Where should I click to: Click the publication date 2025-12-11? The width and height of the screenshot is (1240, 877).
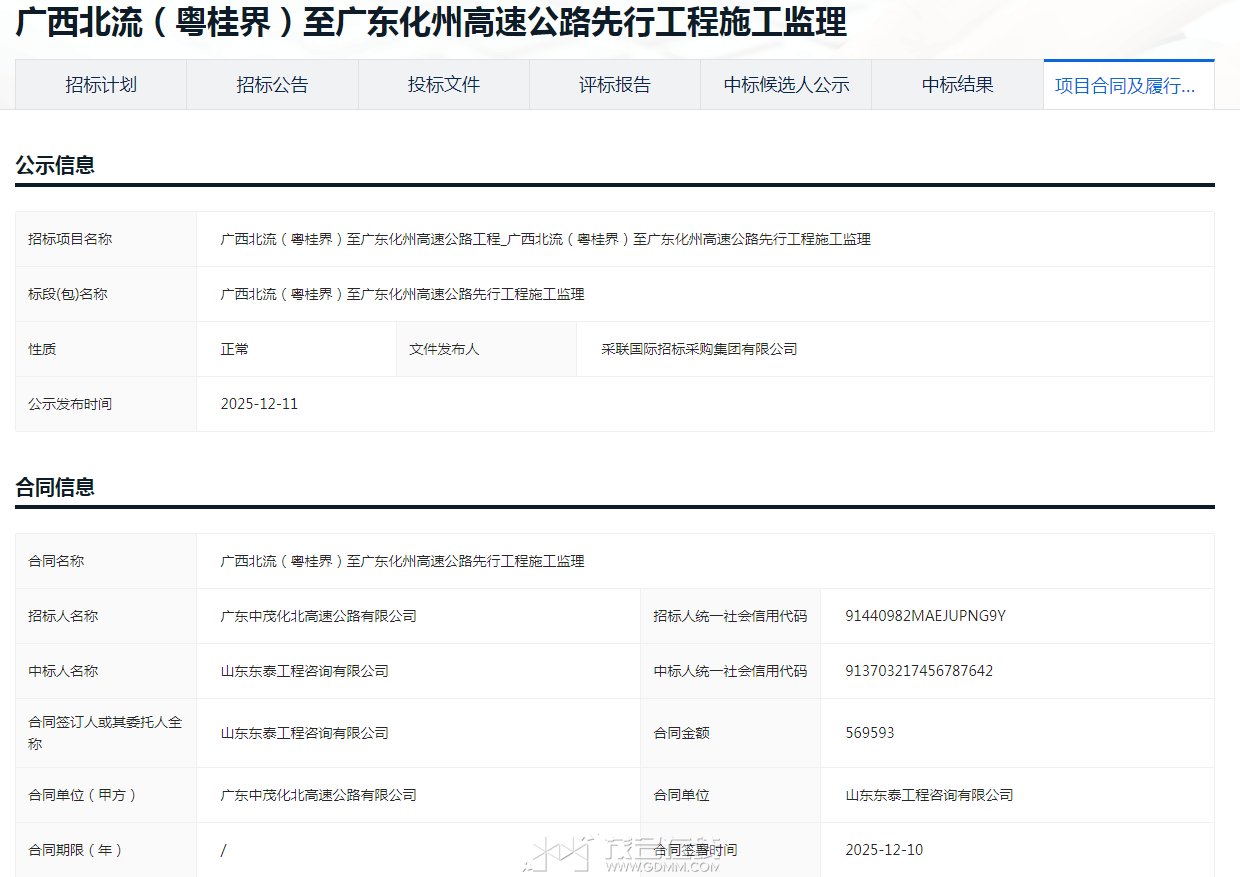tap(259, 404)
